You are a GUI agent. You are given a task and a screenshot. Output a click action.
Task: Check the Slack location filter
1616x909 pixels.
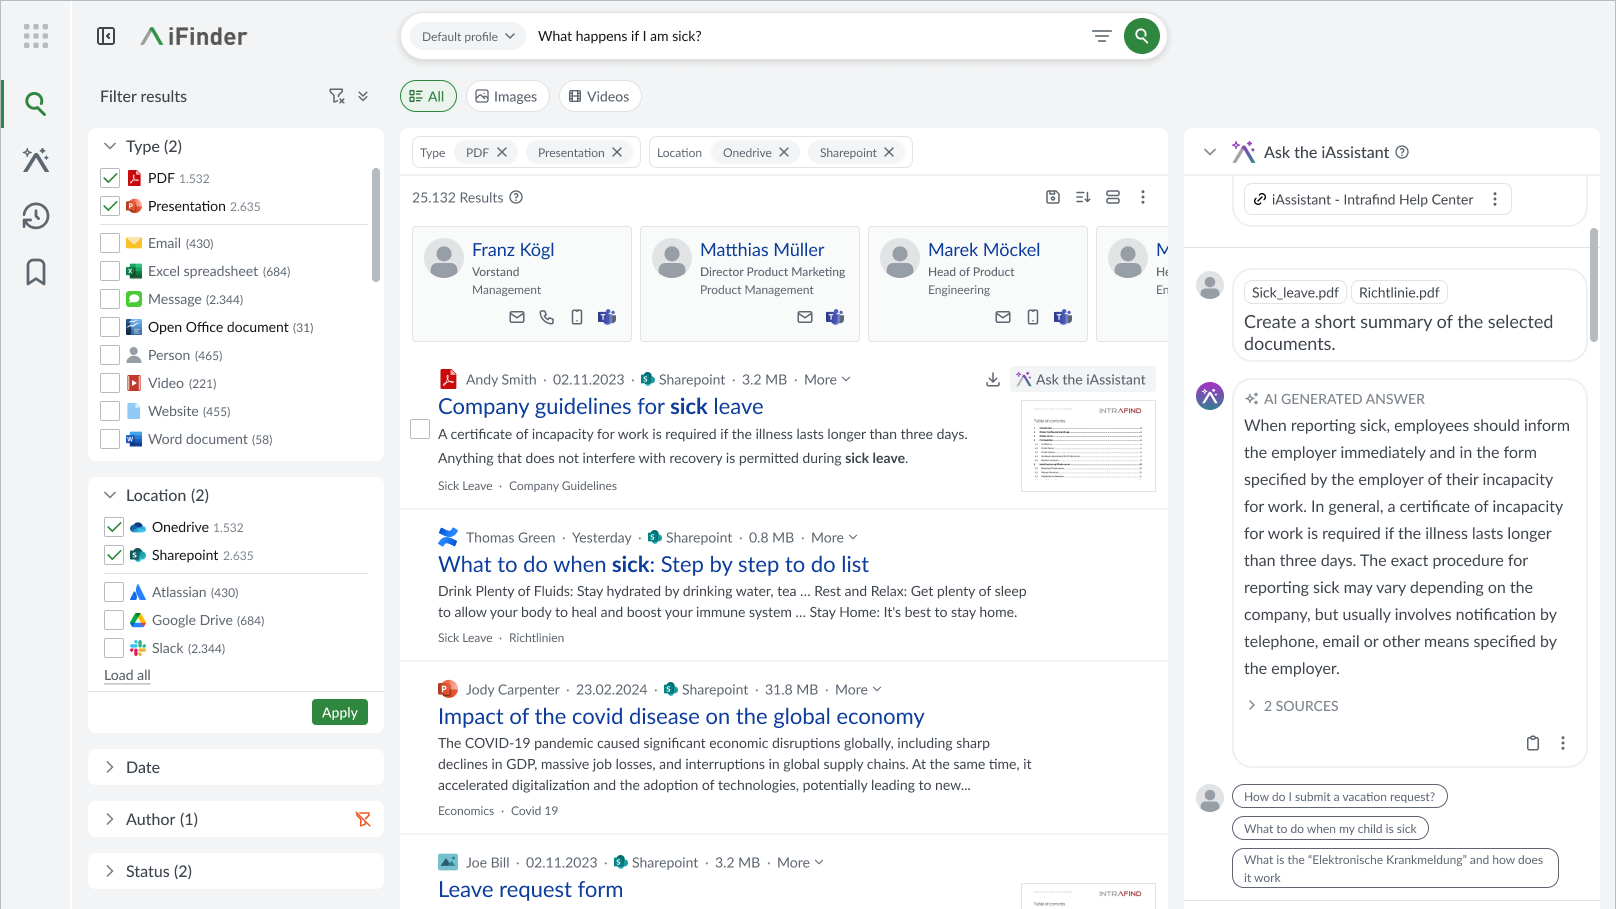(114, 648)
